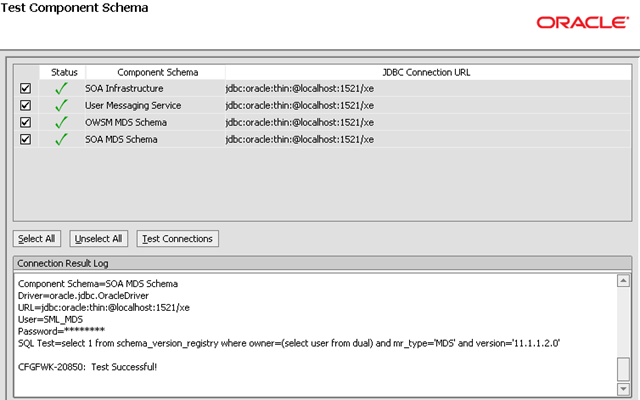This screenshot has width=640, height=400.
Task: Toggle the SOA Infrastructure checkbox
Action: tap(25, 88)
